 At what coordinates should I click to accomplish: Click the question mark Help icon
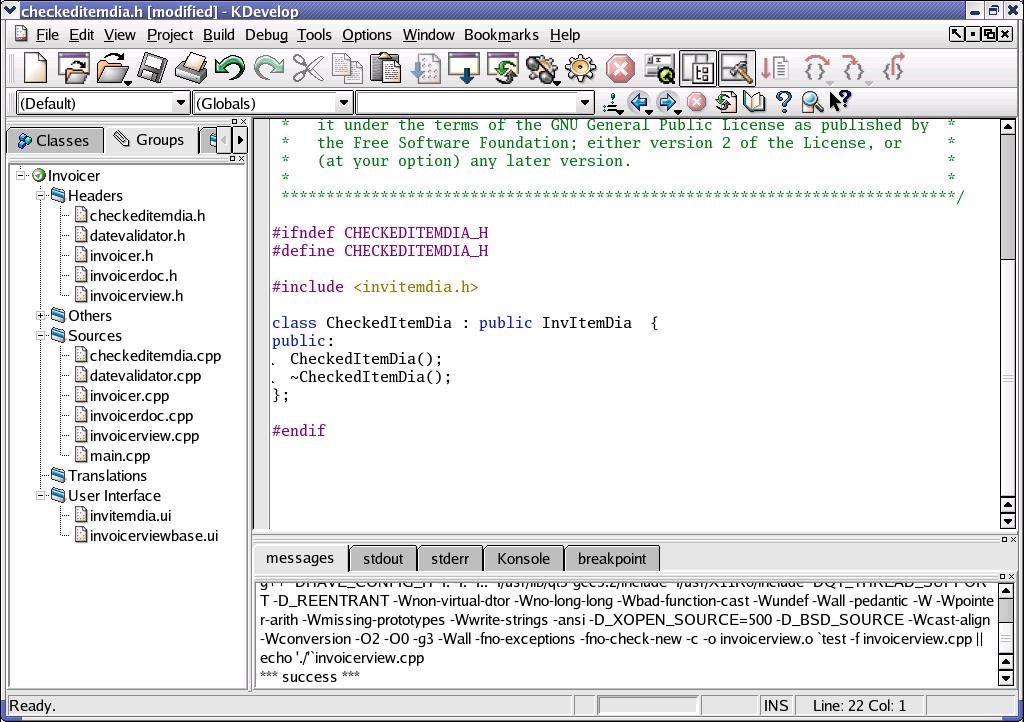pyautogui.click(x=783, y=102)
